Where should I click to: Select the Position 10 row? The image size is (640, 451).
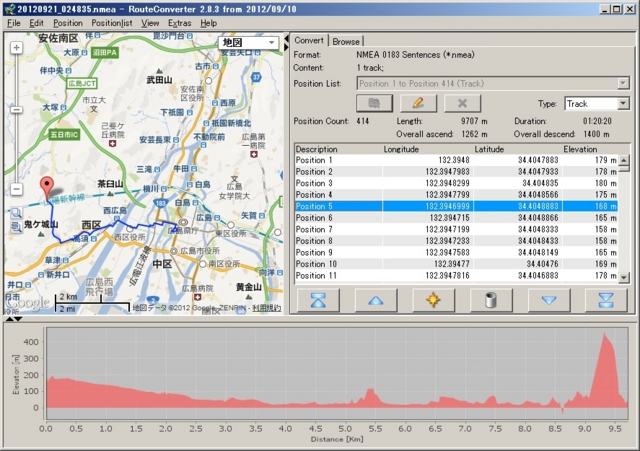[456, 264]
